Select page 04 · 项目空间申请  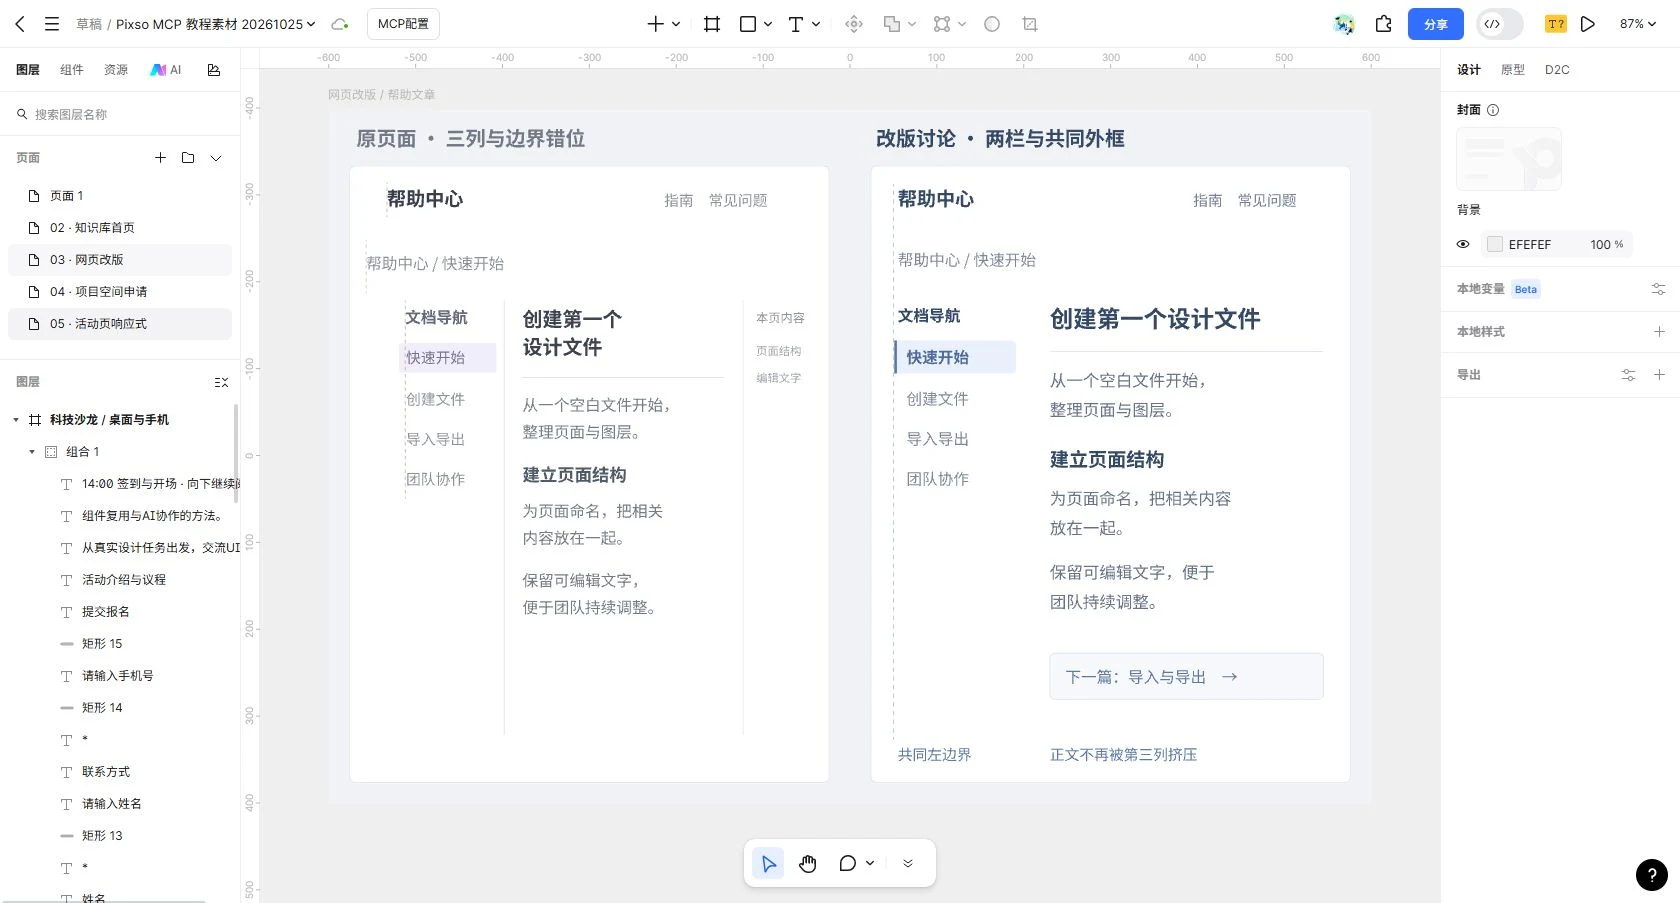[120, 292]
